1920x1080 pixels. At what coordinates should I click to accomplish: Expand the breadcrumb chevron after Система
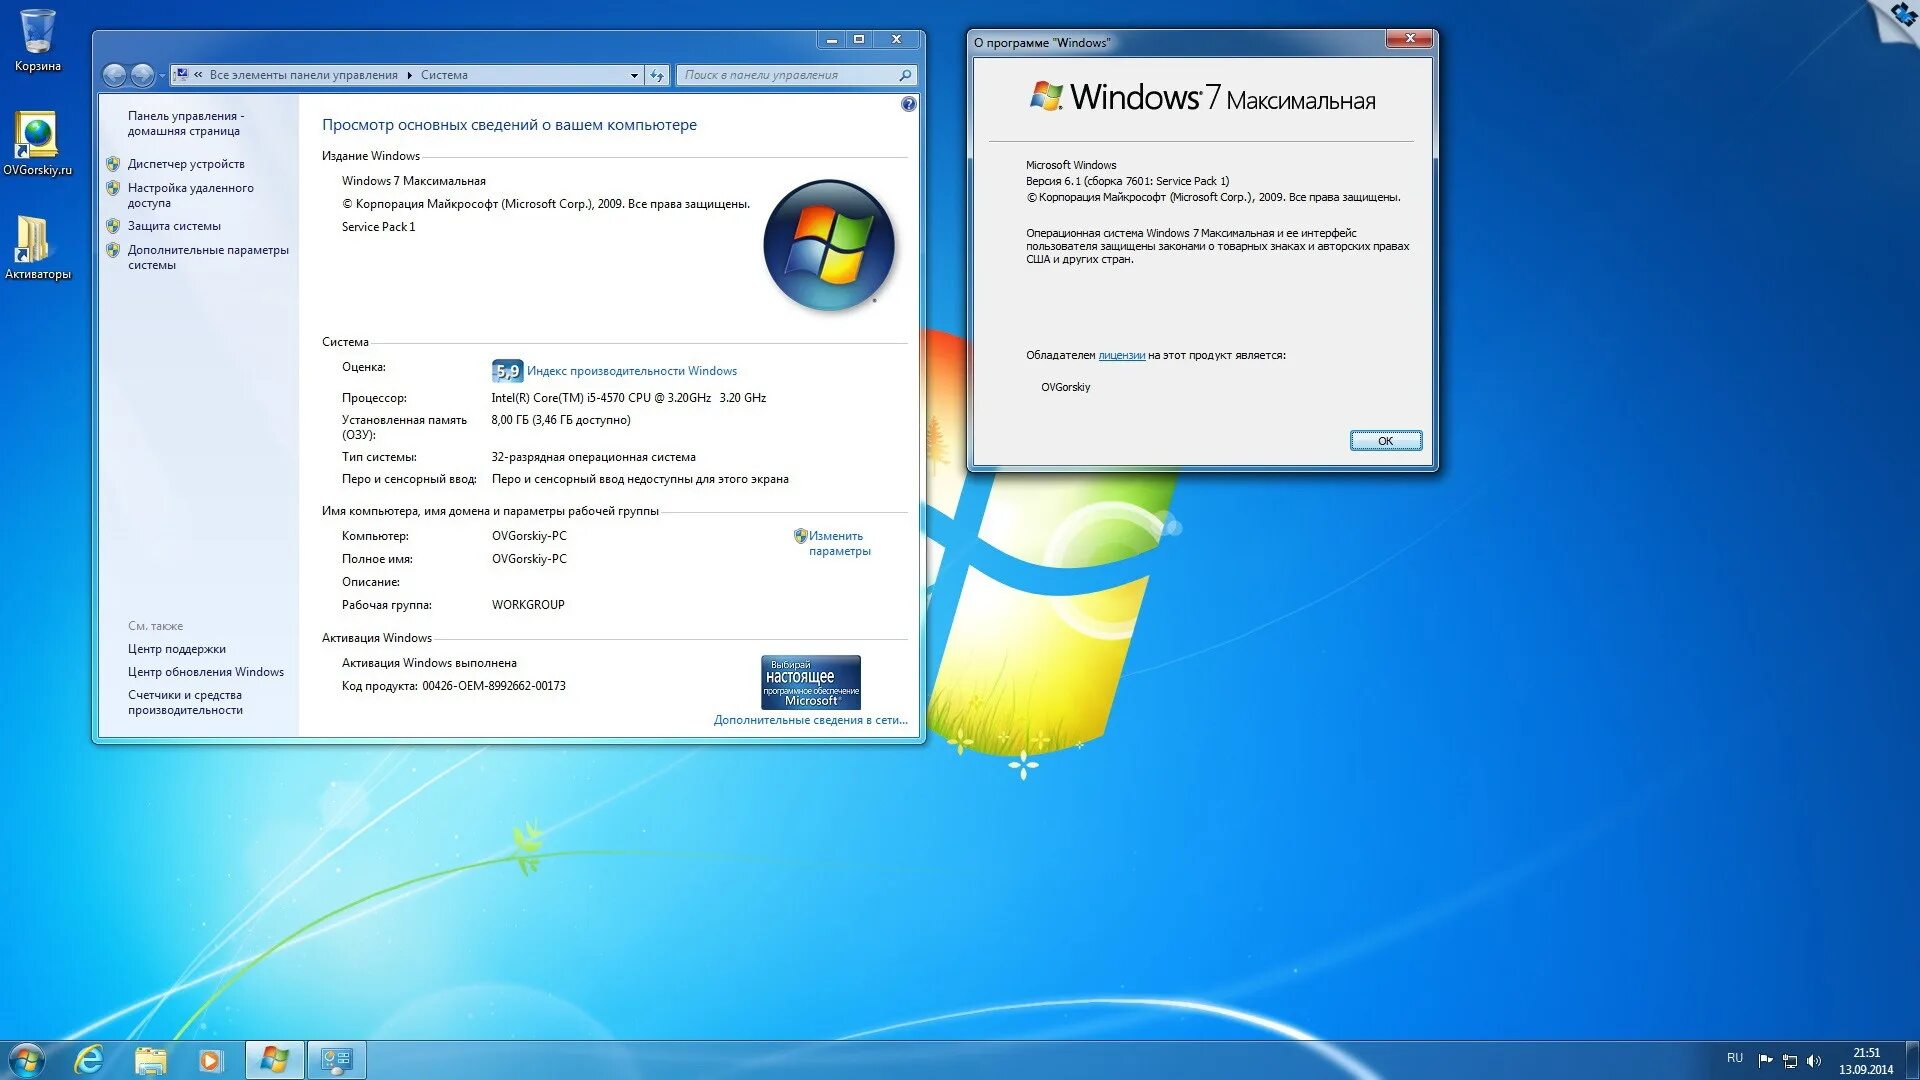coord(481,74)
